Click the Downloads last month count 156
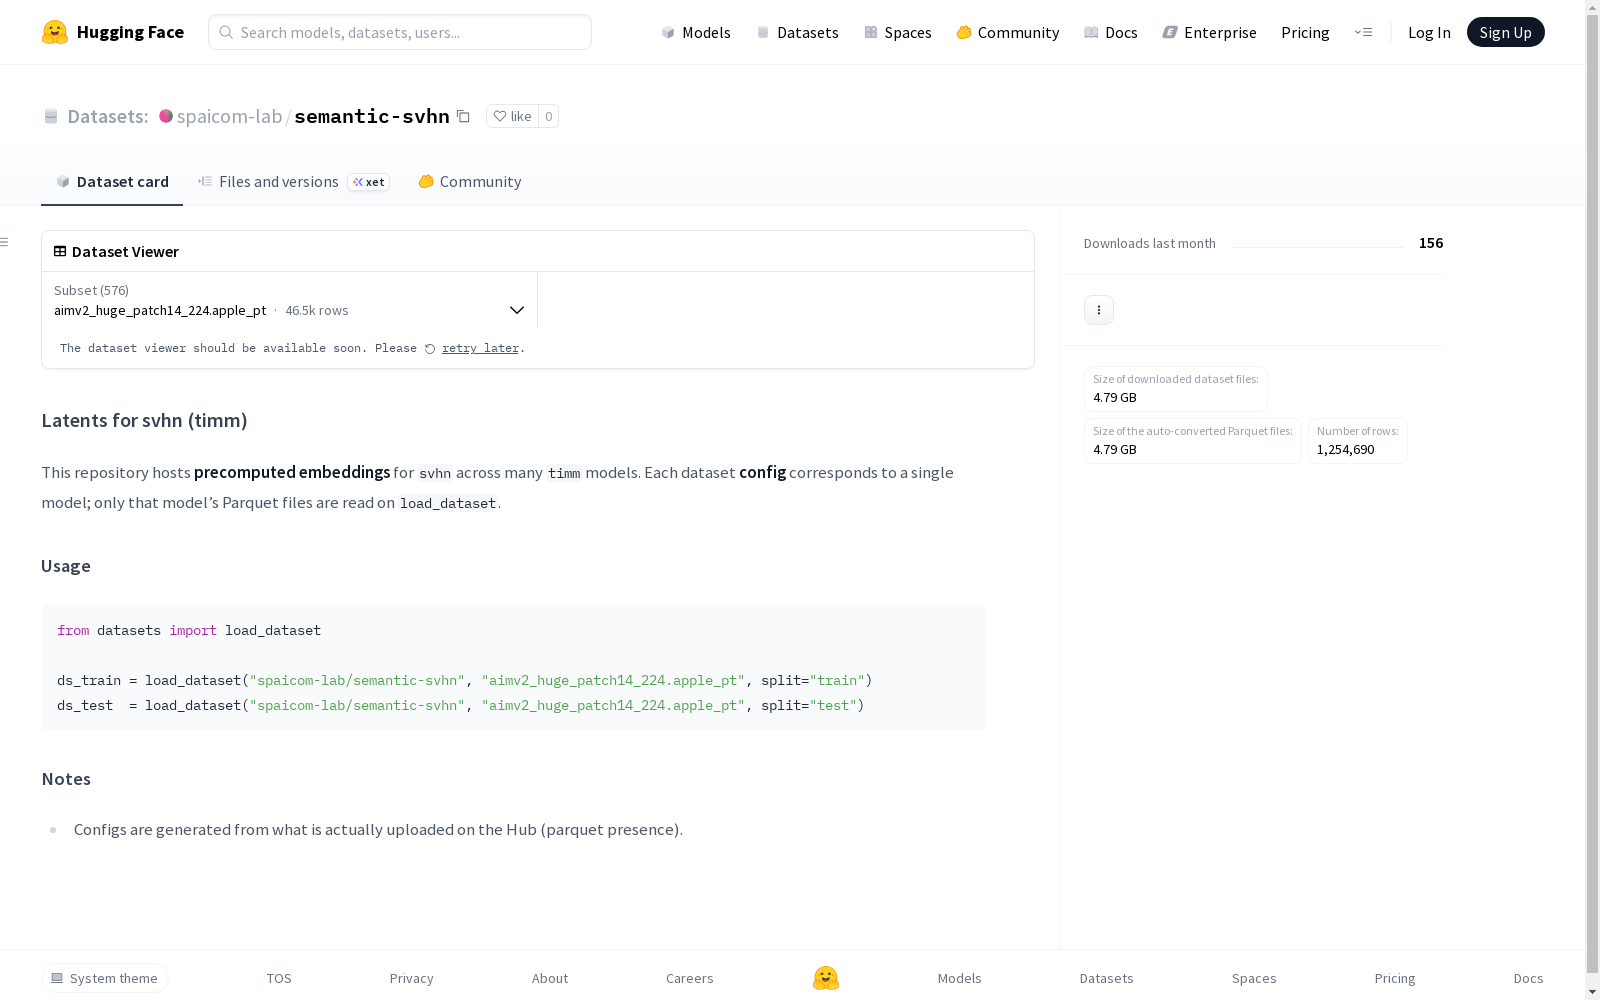Screen dimensions: 1600x1000 [1431, 243]
